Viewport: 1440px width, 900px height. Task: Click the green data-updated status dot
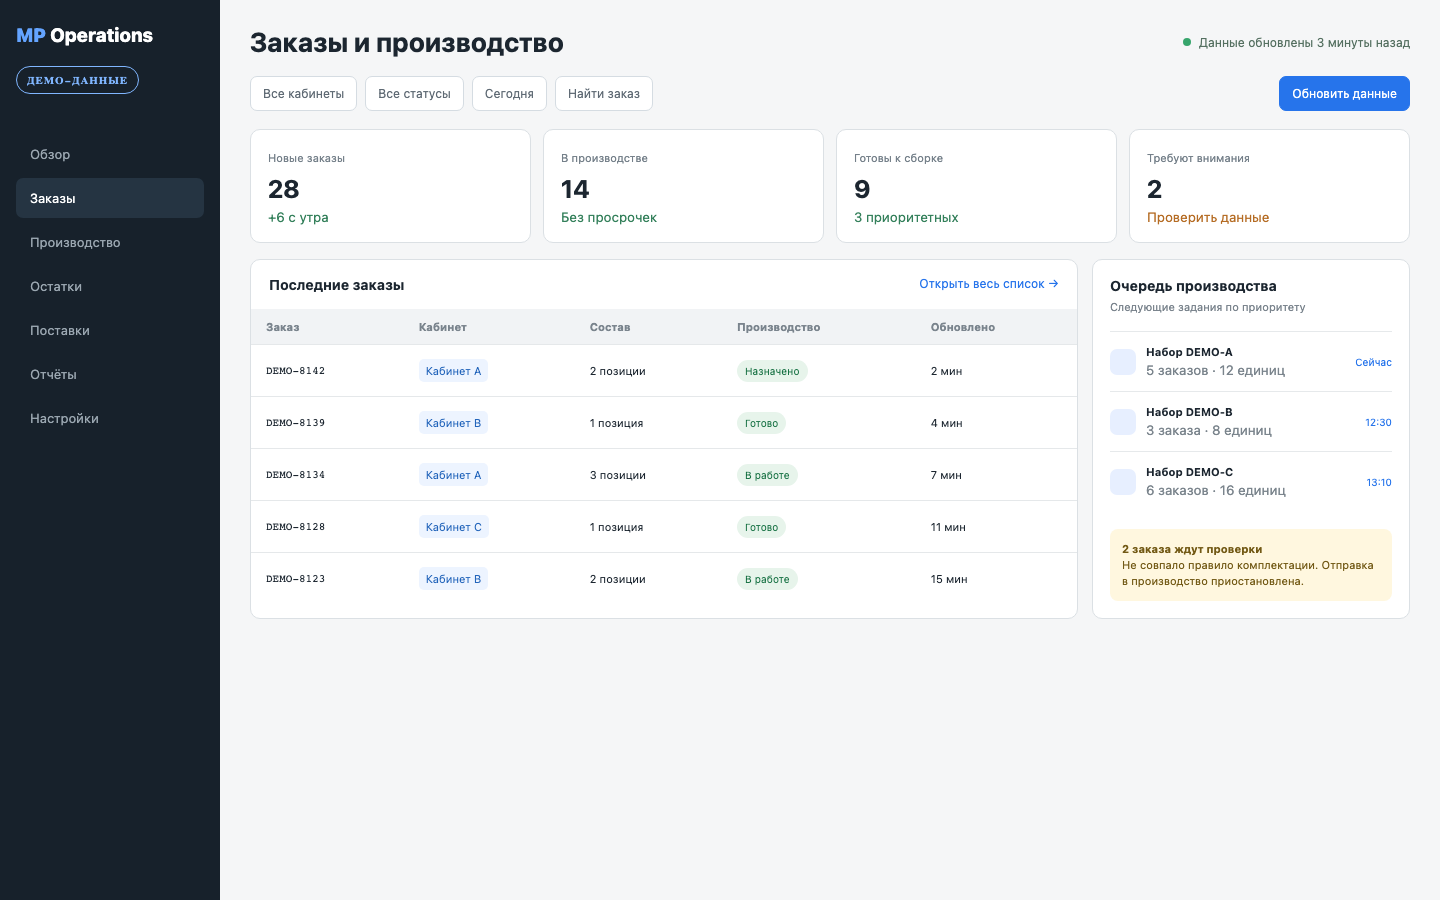pos(1187,42)
